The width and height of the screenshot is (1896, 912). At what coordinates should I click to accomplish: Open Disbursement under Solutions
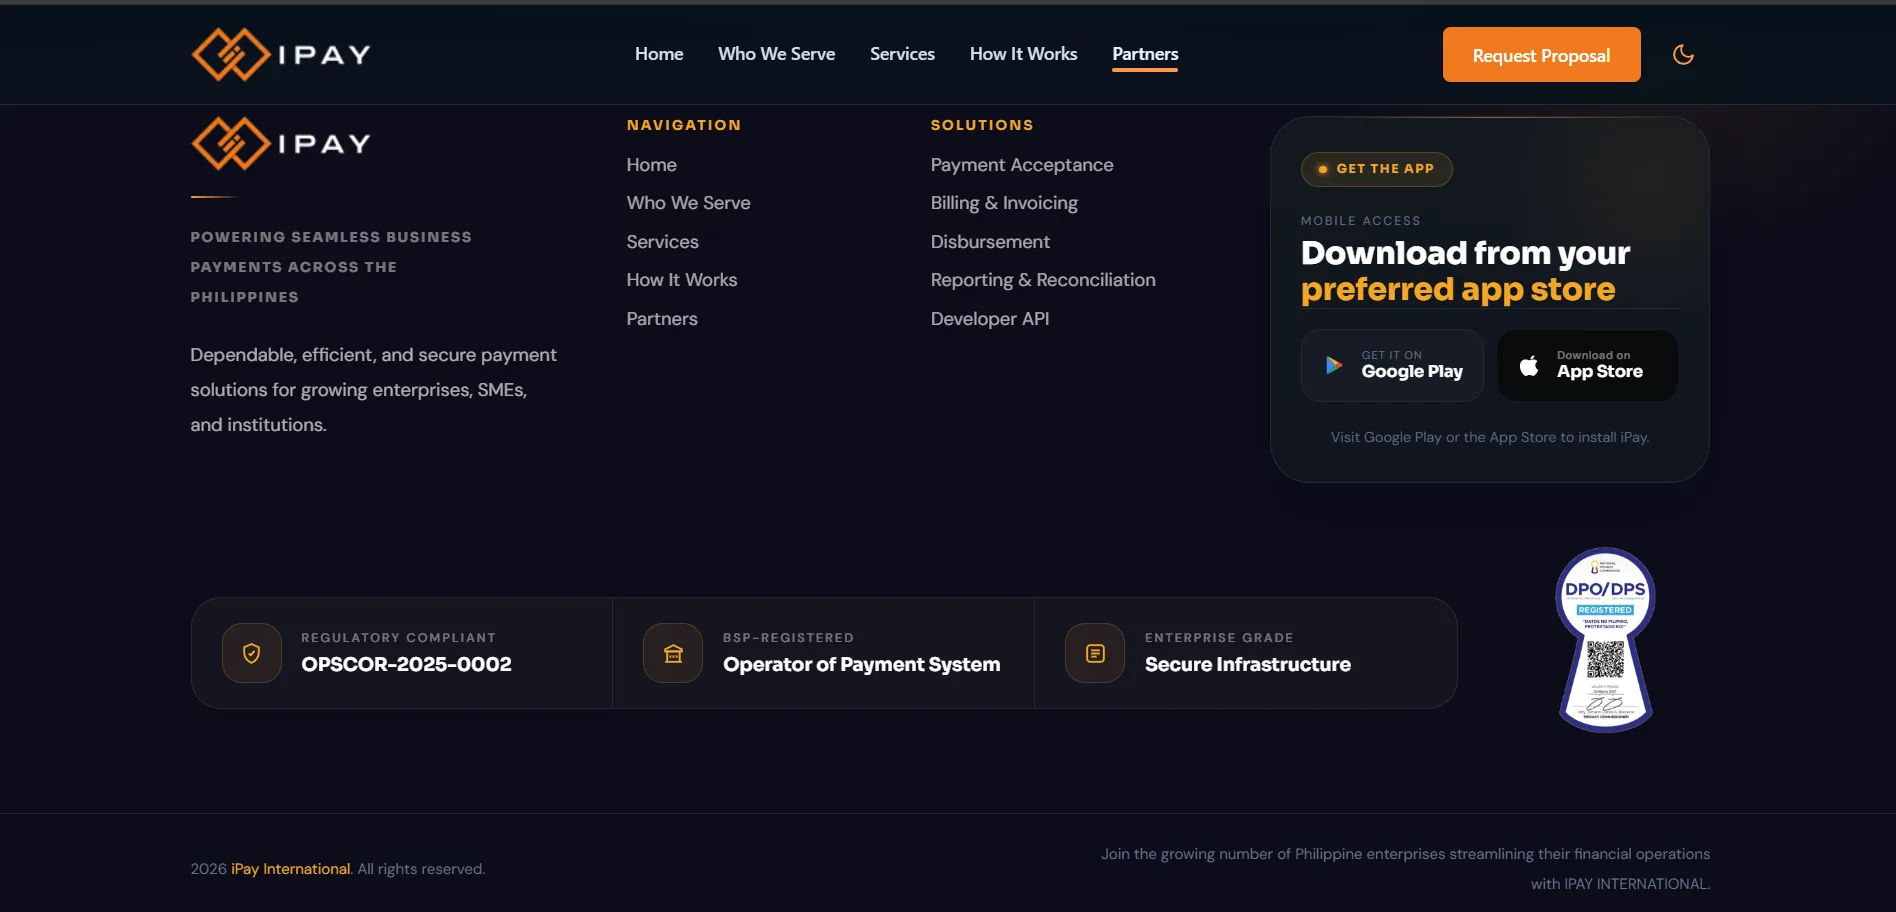990,242
